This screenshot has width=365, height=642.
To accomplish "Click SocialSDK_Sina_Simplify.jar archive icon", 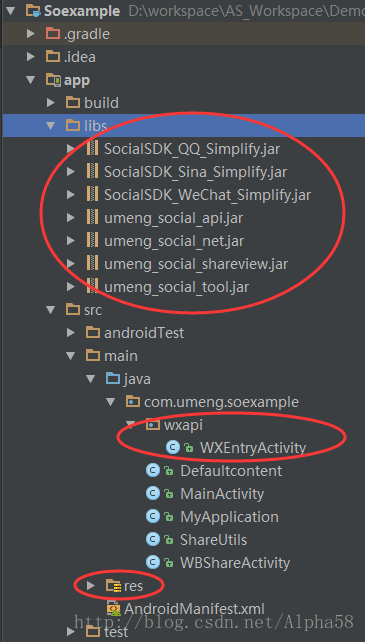I will (93, 171).
